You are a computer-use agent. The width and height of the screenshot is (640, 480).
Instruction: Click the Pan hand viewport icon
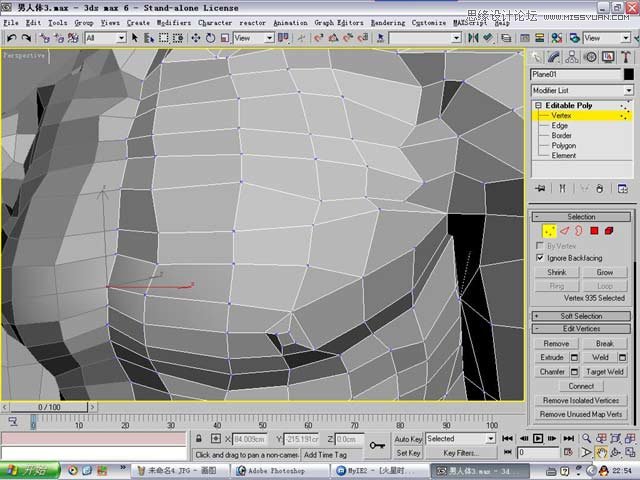[601, 452]
